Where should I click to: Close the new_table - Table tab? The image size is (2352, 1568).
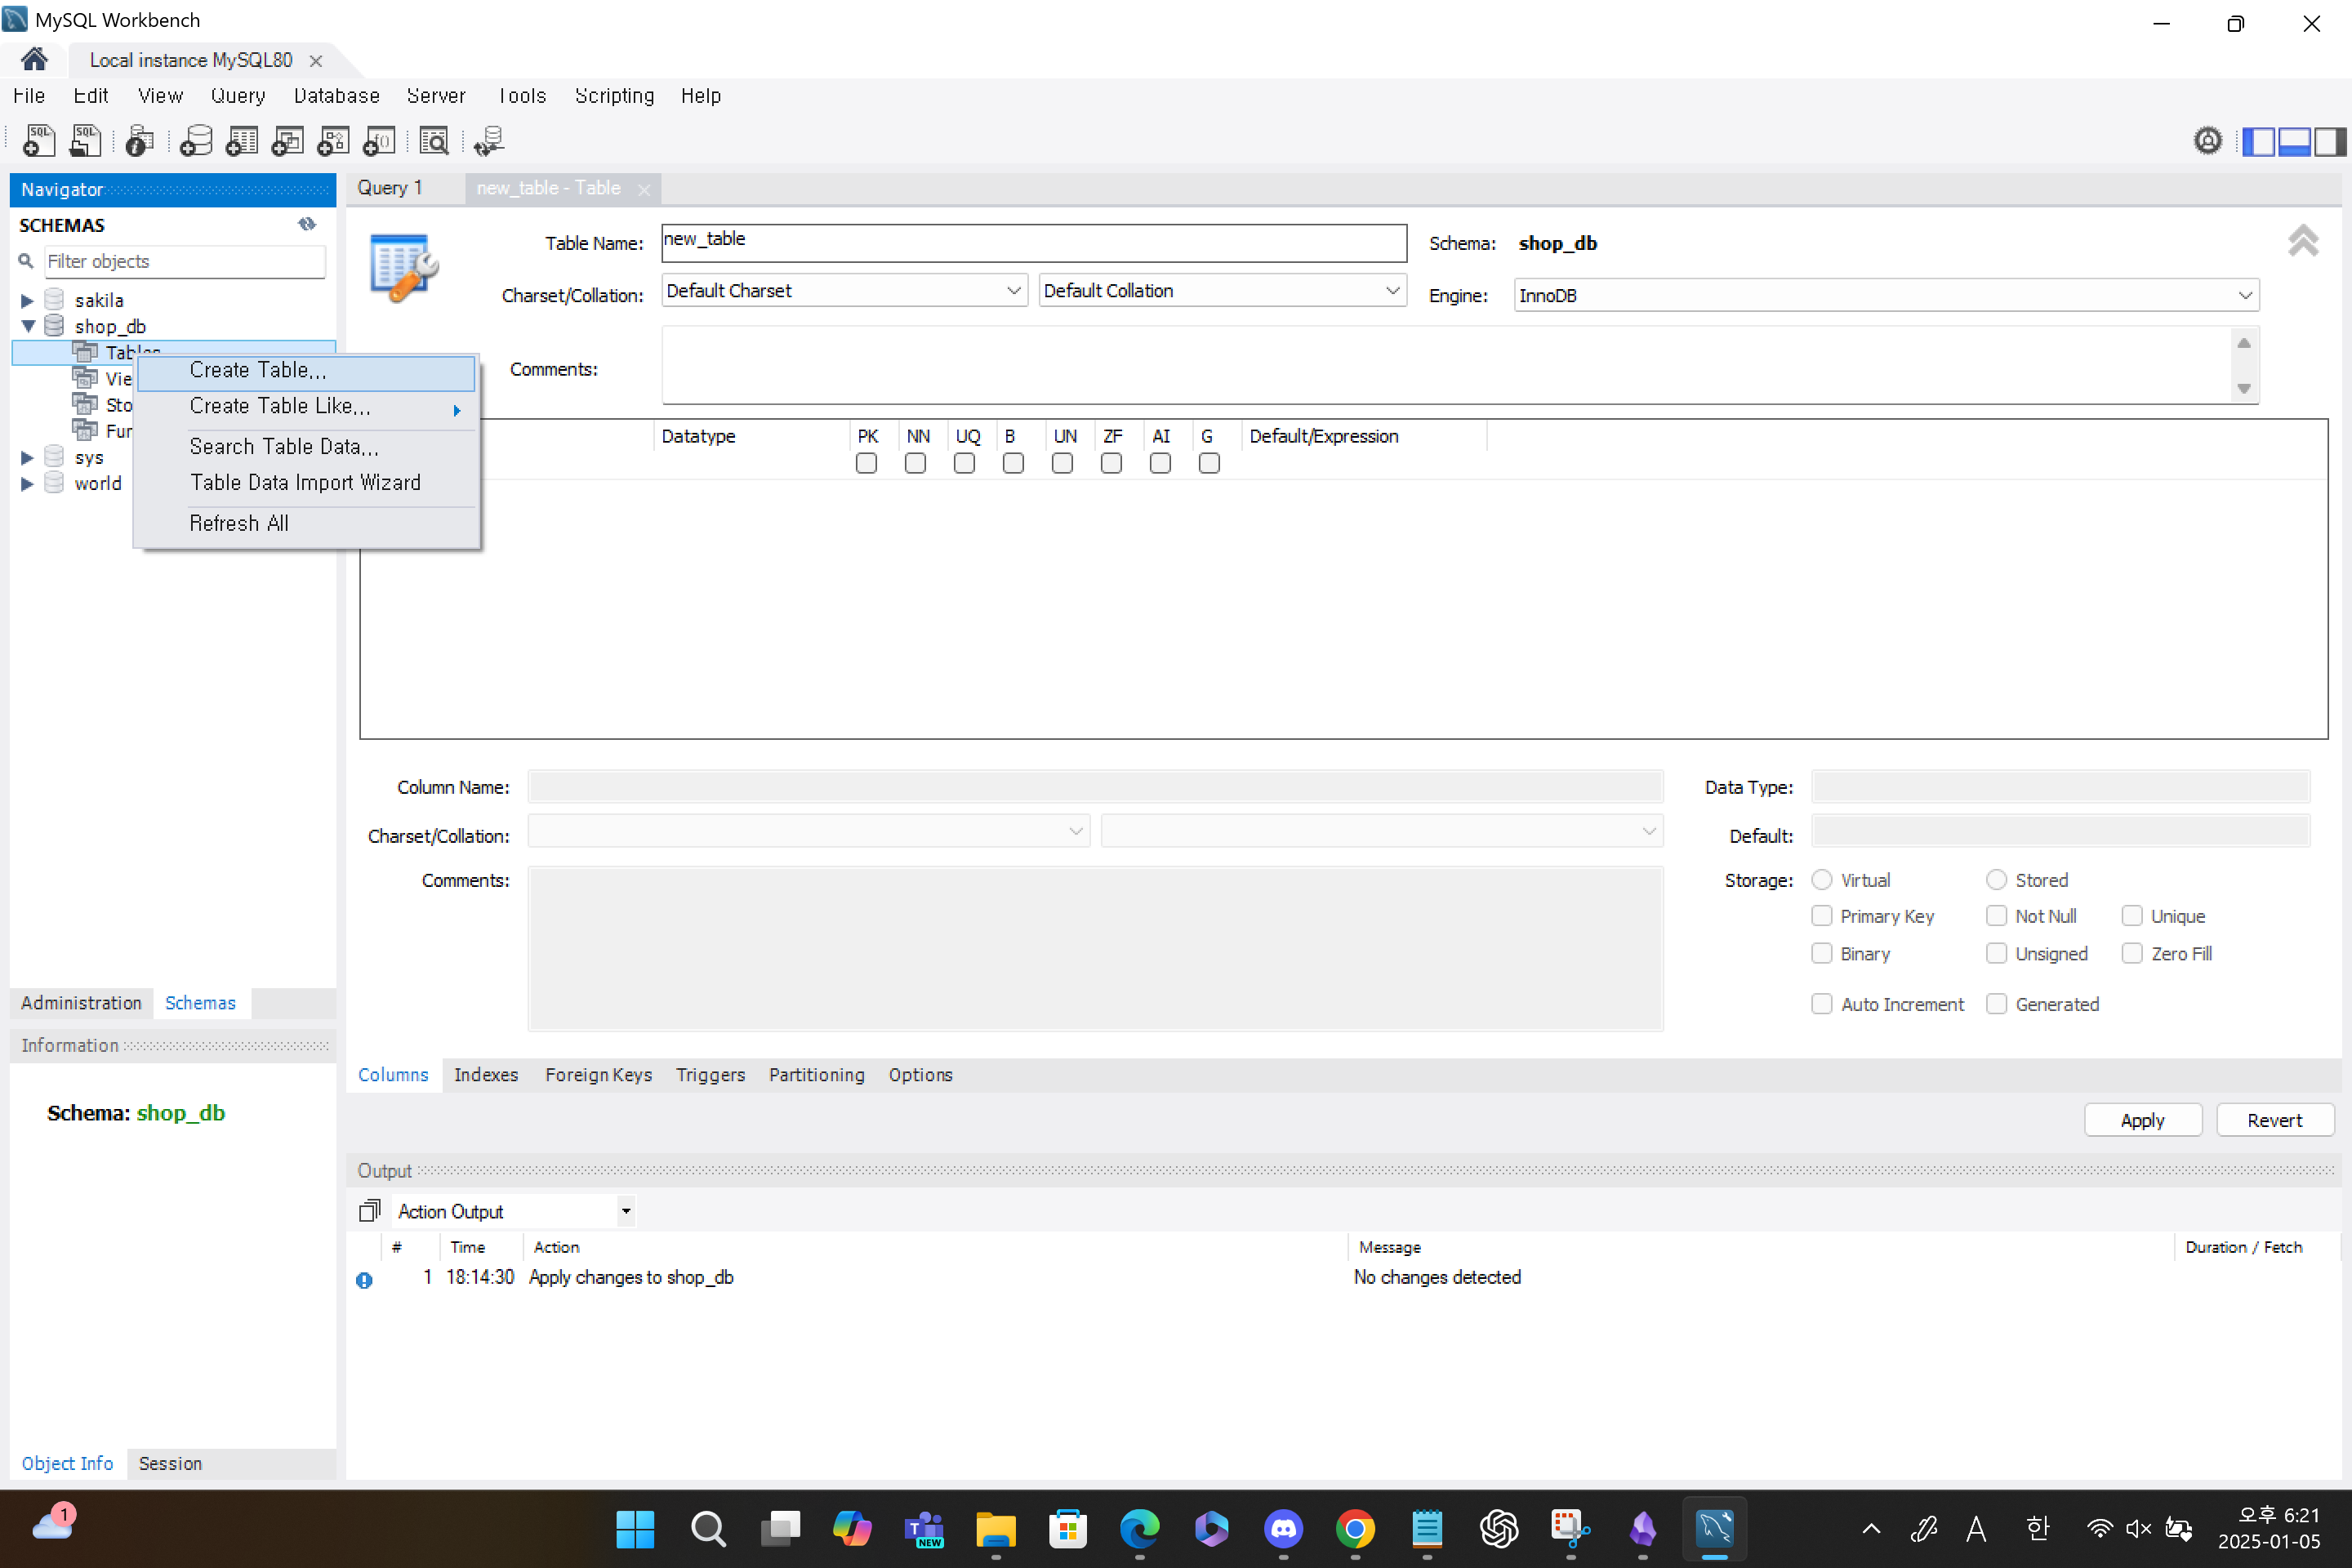pos(643,189)
